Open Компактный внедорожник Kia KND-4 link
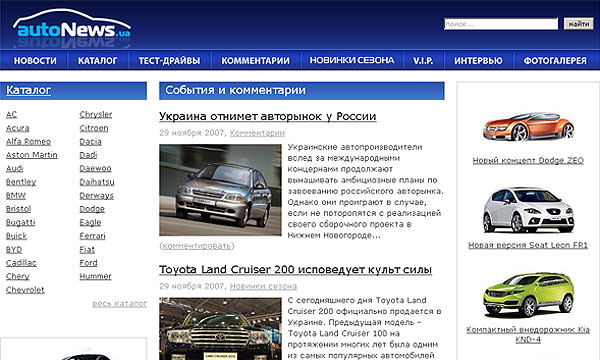The width and height of the screenshot is (600, 360). (x=528, y=334)
